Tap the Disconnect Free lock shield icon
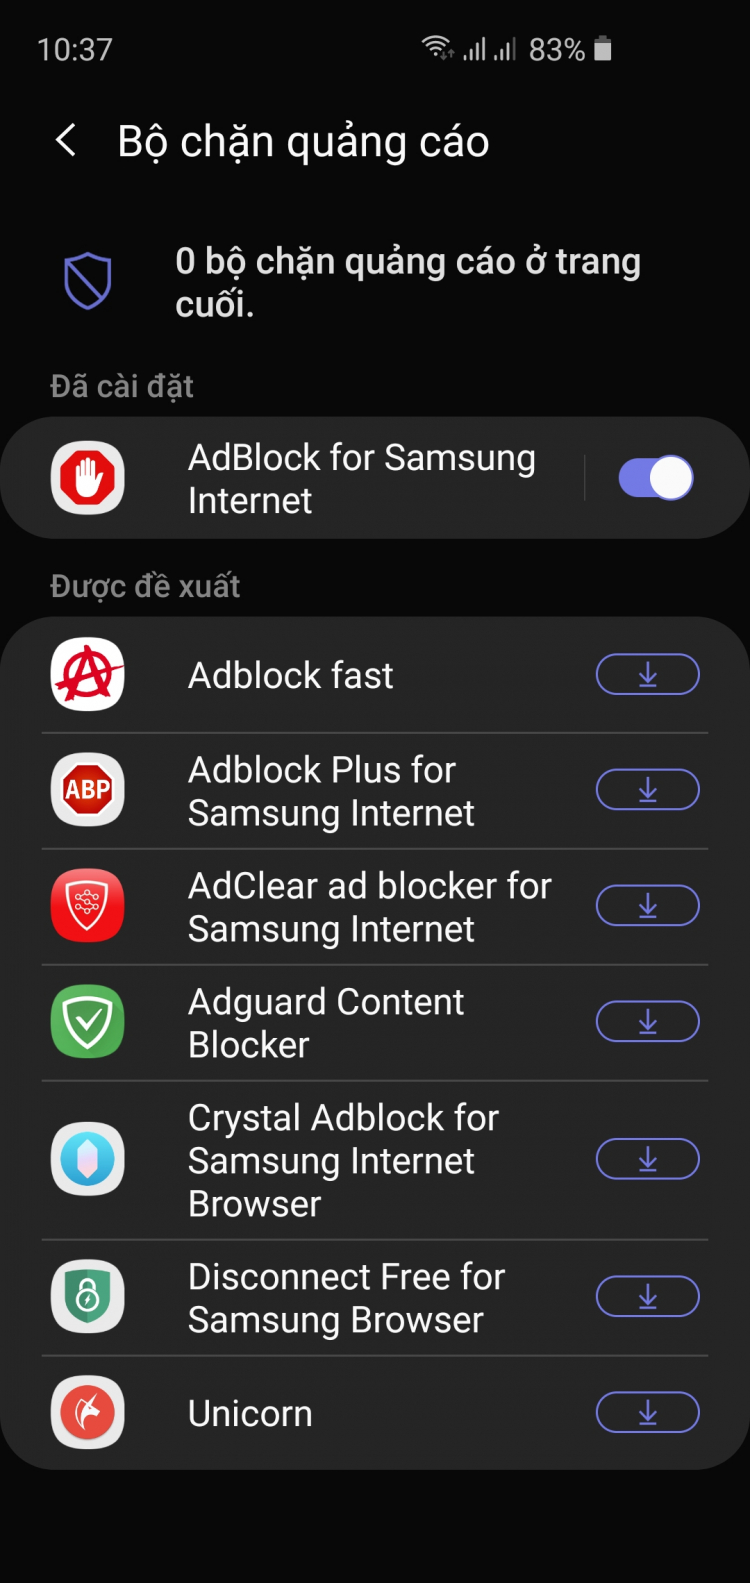 (88, 1297)
